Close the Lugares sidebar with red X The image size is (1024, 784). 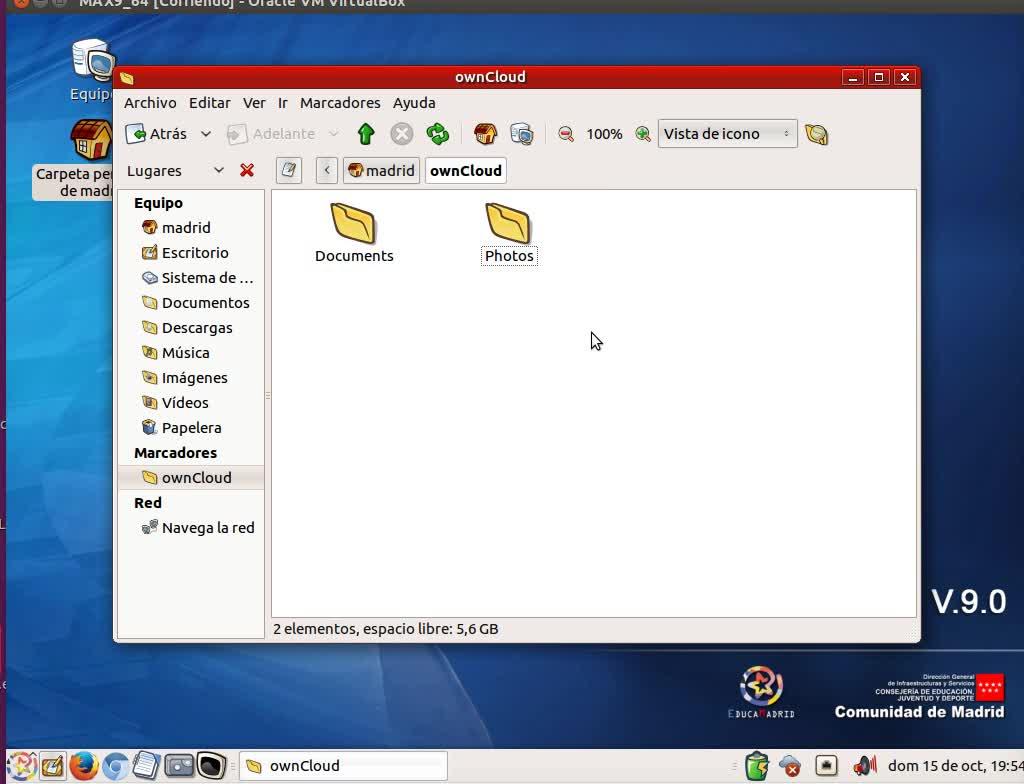coord(247,171)
